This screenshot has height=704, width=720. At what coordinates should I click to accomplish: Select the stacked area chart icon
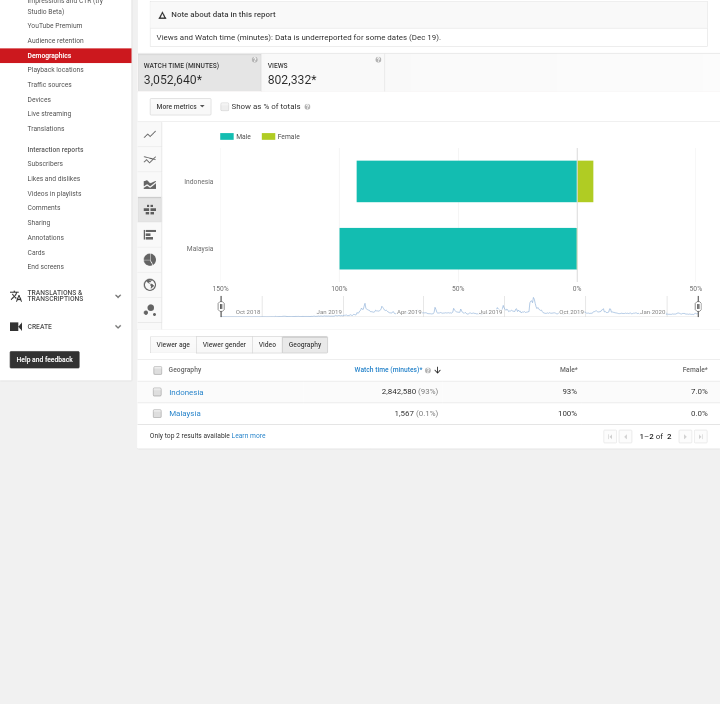coord(149,184)
